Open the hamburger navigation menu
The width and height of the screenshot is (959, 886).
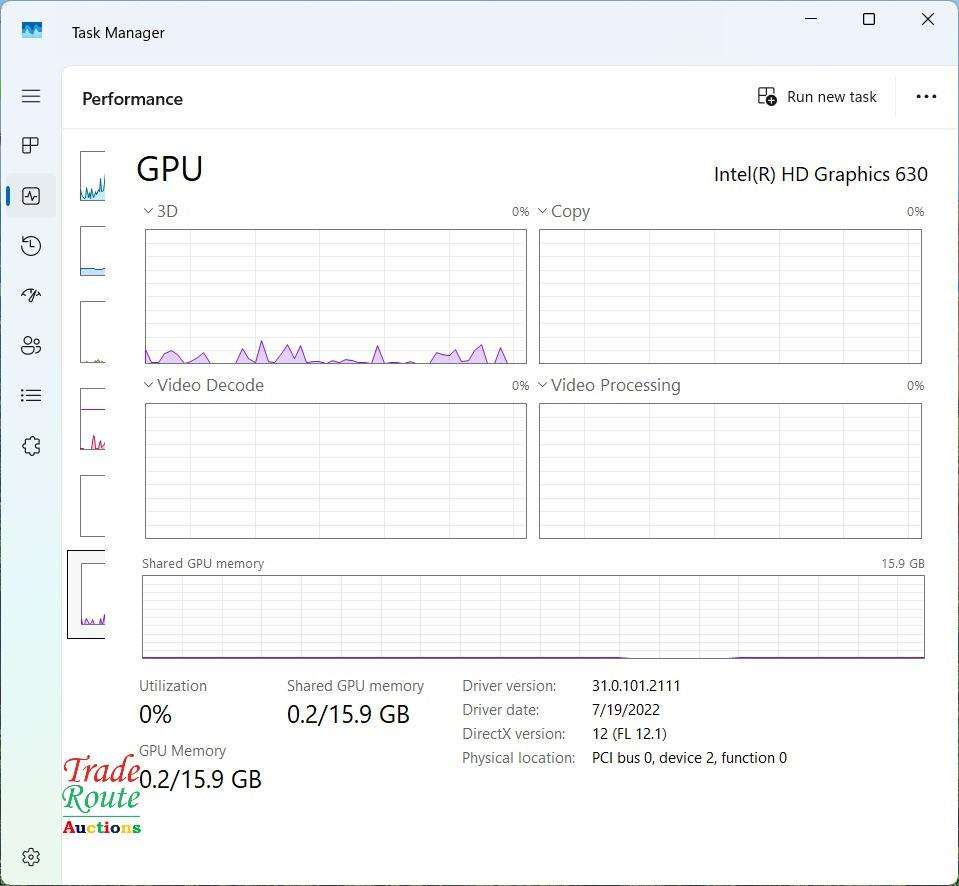pyautogui.click(x=31, y=96)
